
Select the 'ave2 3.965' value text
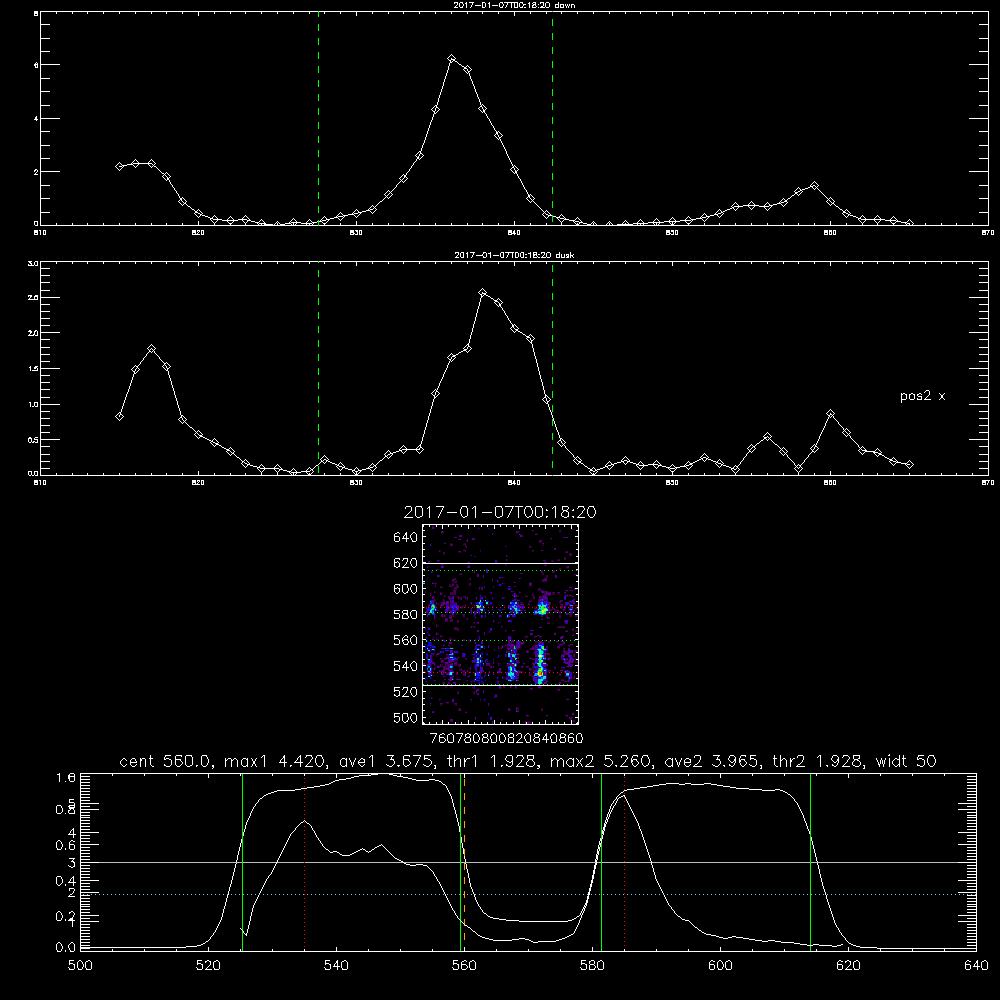(712, 761)
